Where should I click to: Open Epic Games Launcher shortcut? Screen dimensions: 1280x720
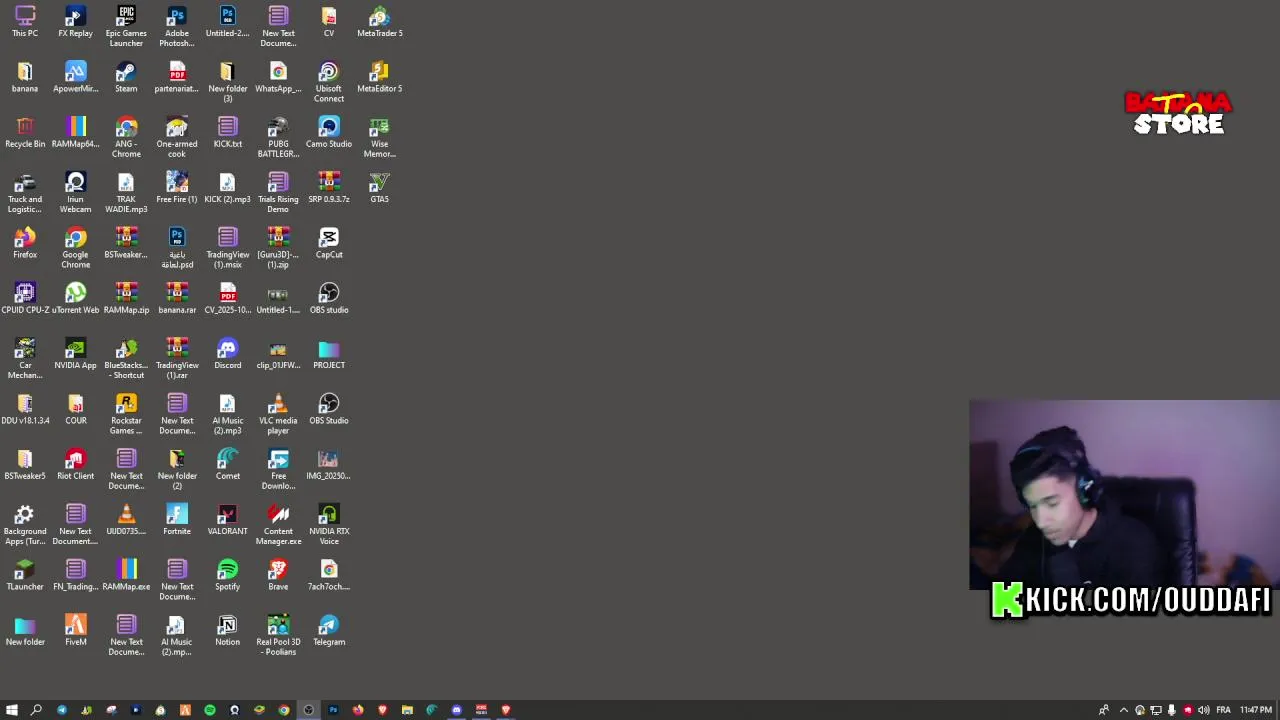pyautogui.click(x=126, y=26)
